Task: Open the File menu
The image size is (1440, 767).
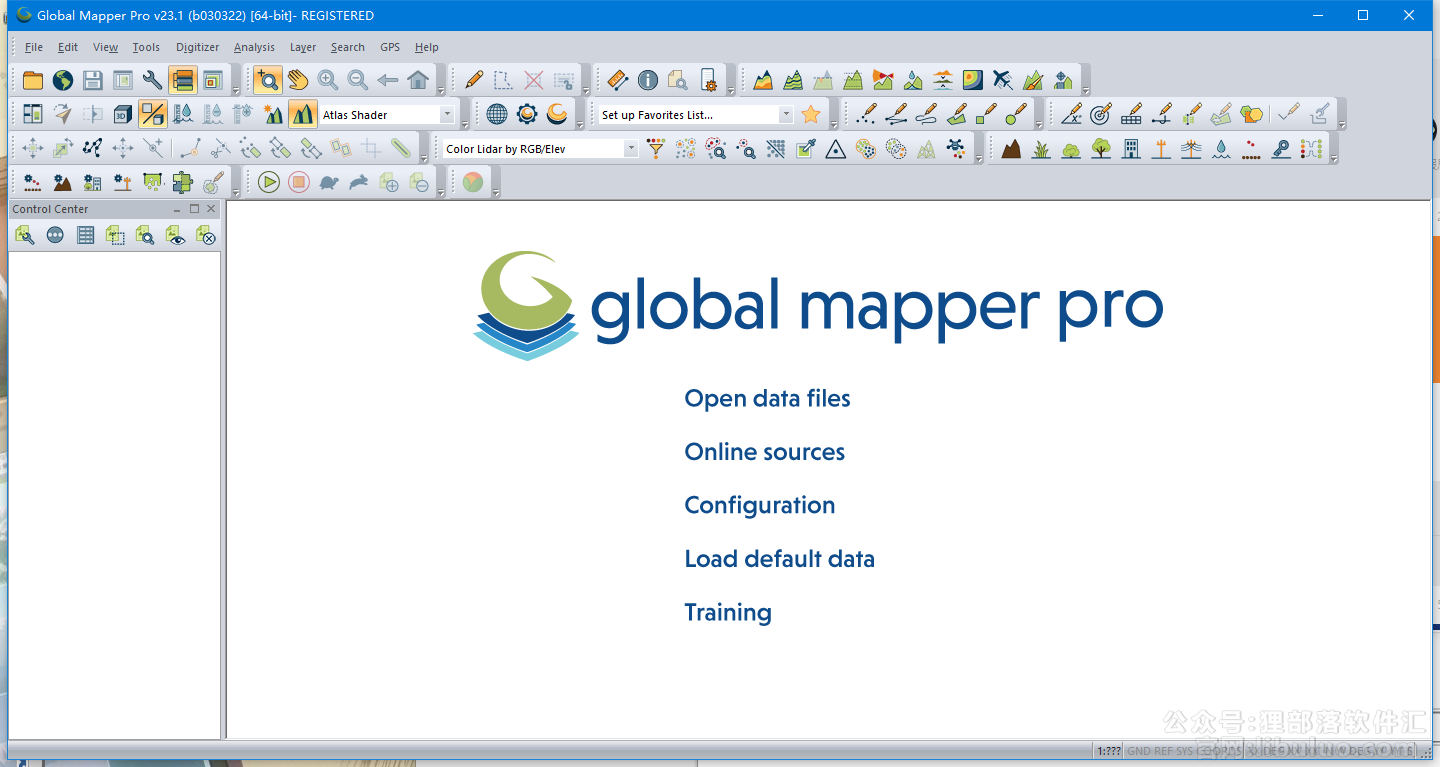Action: [x=34, y=47]
